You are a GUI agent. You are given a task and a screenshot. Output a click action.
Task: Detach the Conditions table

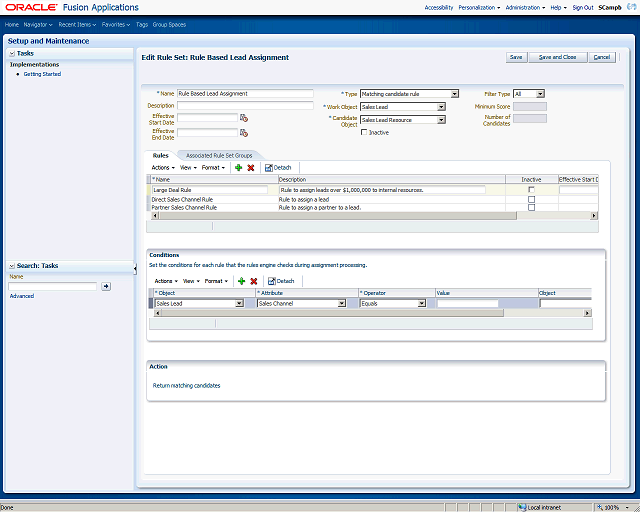pos(281,281)
